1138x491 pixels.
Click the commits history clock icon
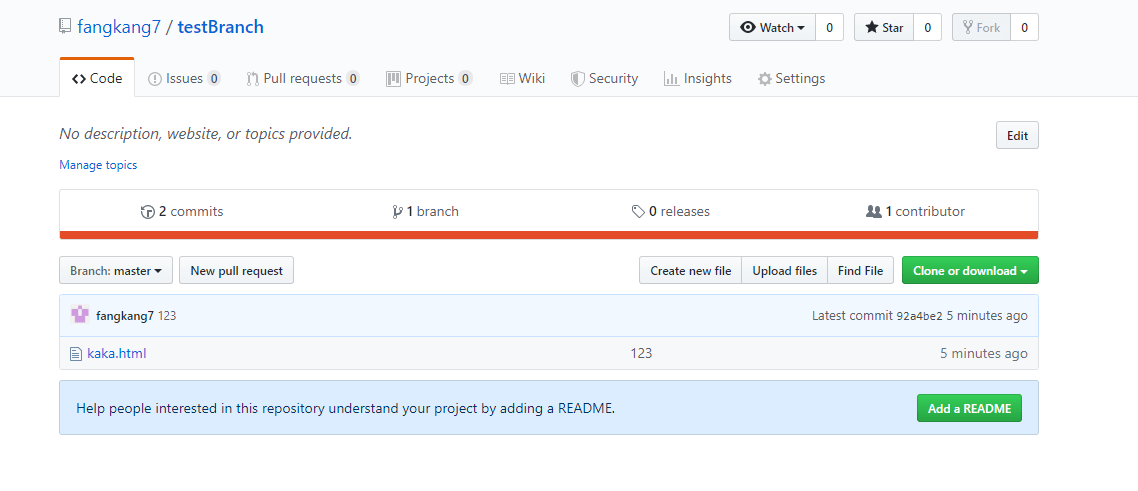tap(148, 212)
